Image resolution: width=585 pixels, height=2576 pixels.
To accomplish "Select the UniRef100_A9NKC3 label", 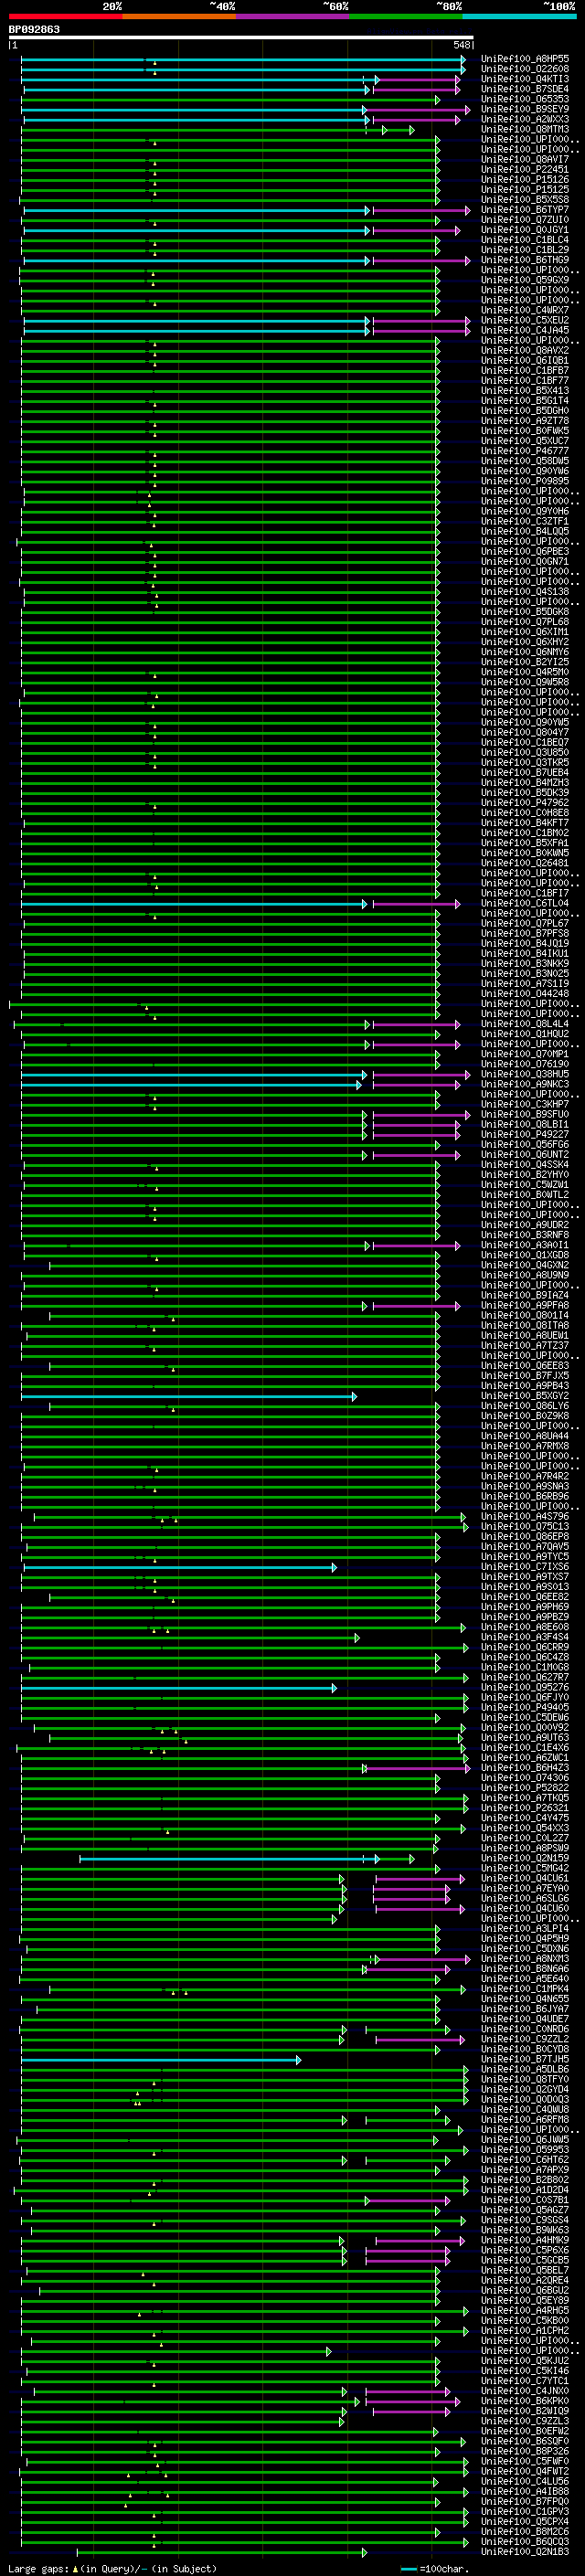I will (x=525, y=1084).
